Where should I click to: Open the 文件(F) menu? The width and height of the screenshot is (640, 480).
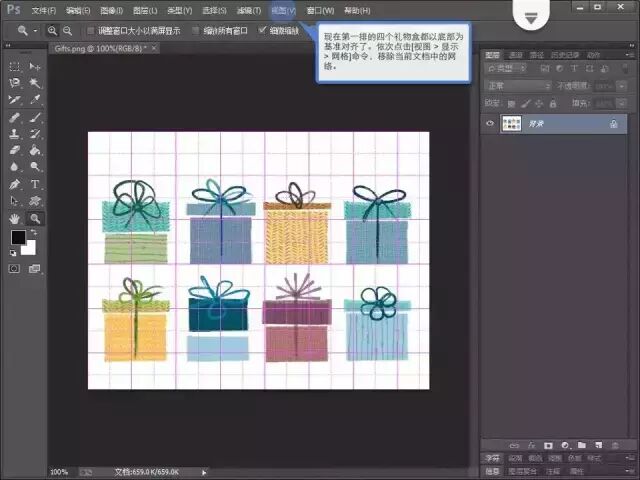point(44,11)
